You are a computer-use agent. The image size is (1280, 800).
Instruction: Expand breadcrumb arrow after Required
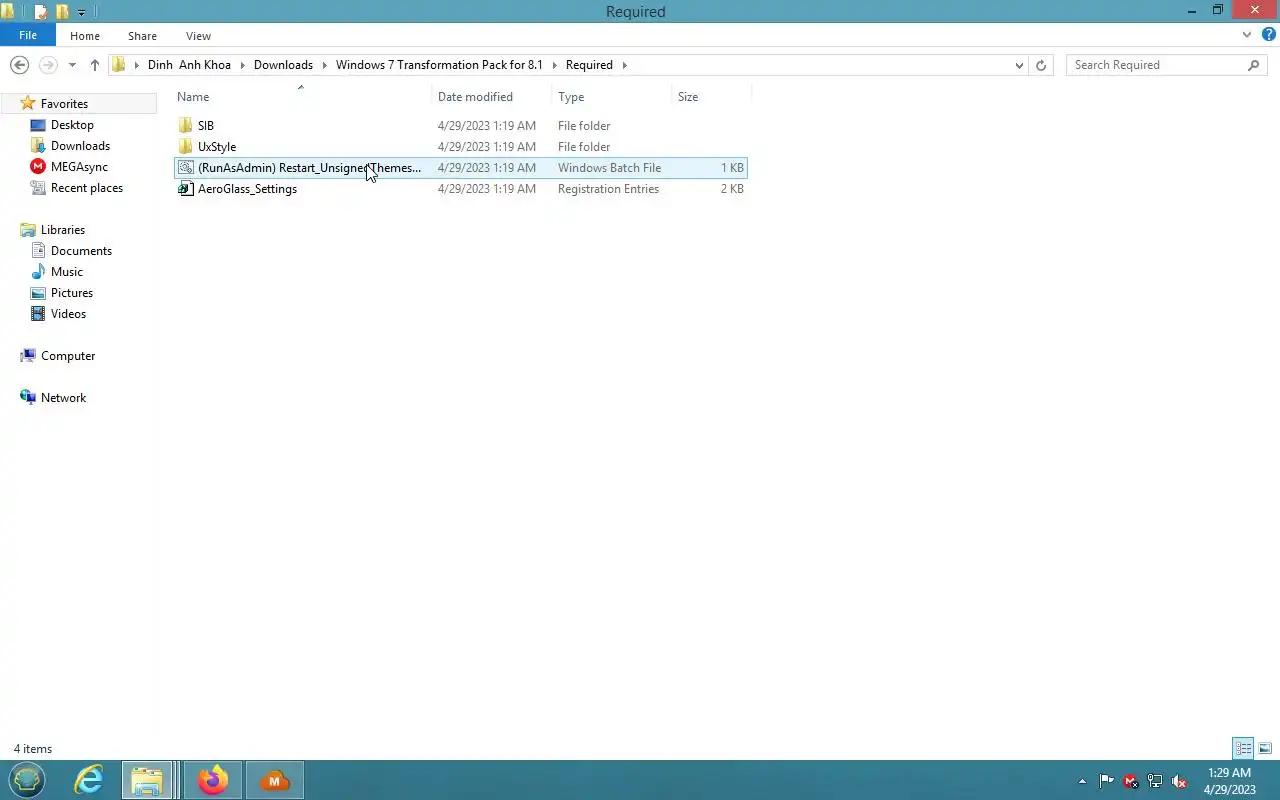coord(625,65)
